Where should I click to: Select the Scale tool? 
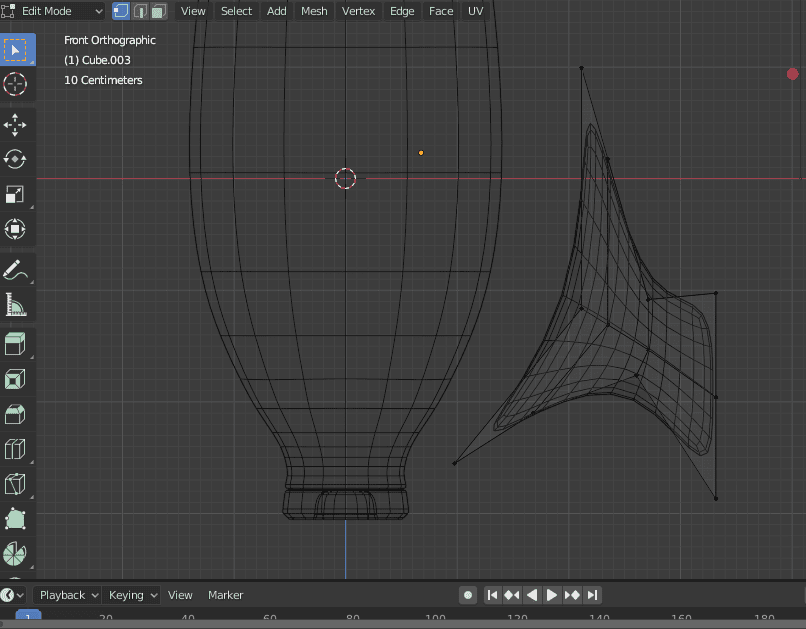click(x=17, y=194)
